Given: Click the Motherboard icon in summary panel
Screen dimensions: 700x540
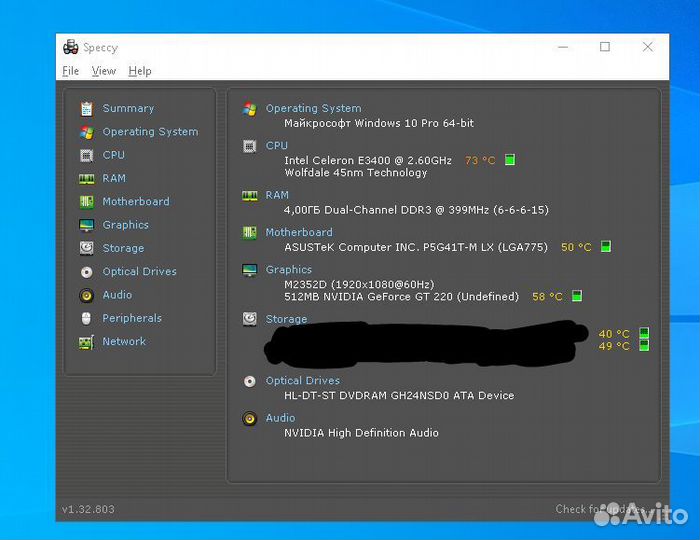Looking at the screenshot, I should 250,233.
